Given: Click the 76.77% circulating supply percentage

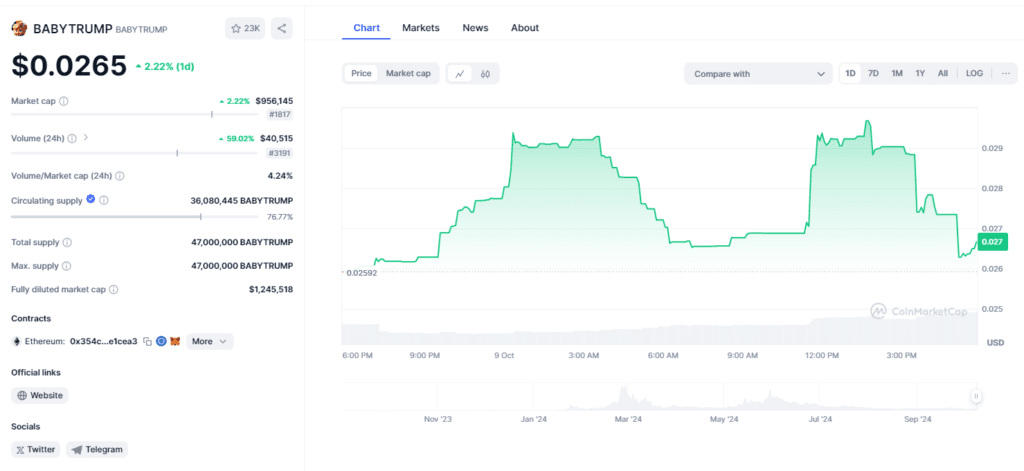Looking at the screenshot, I should (280, 217).
